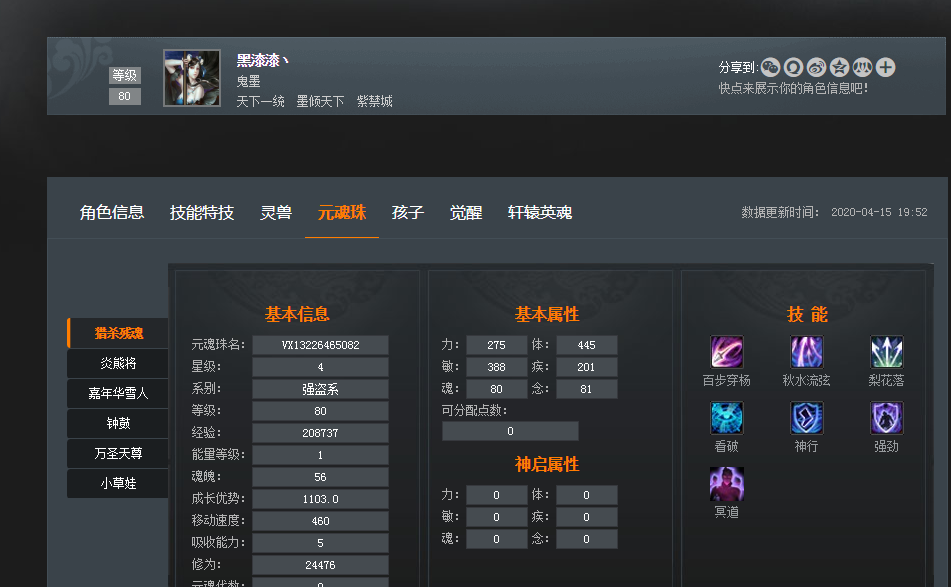
Task: Click the 元魂珠名 value field
Action: pos(320,345)
